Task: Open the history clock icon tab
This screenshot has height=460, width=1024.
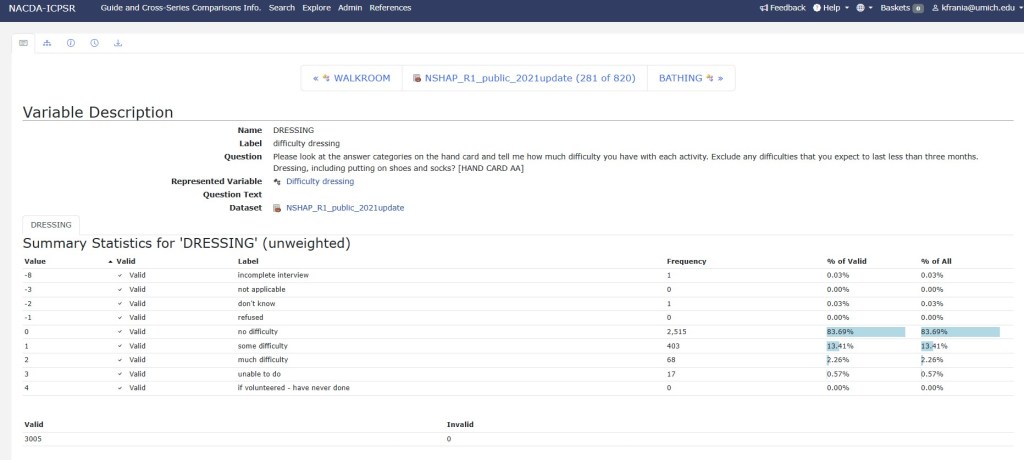Action: coord(94,44)
